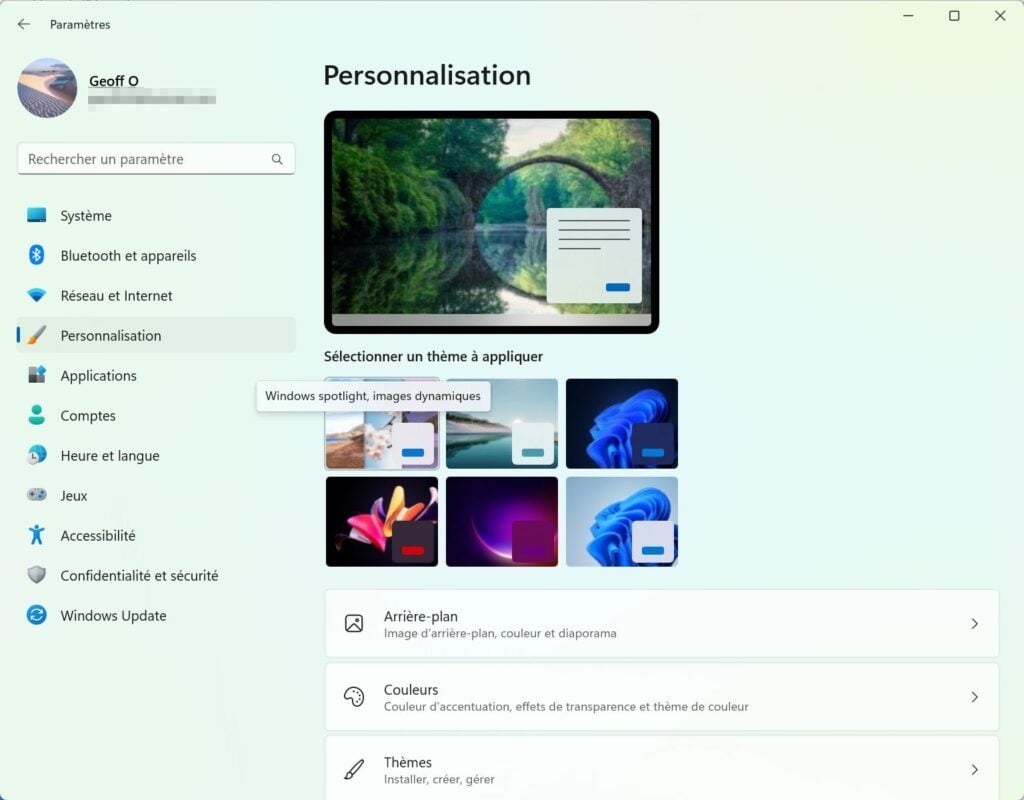This screenshot has width=1024, height=800.
Task: Click the Bluetooth icon in sidebar
Action: [x=37, y=255]
